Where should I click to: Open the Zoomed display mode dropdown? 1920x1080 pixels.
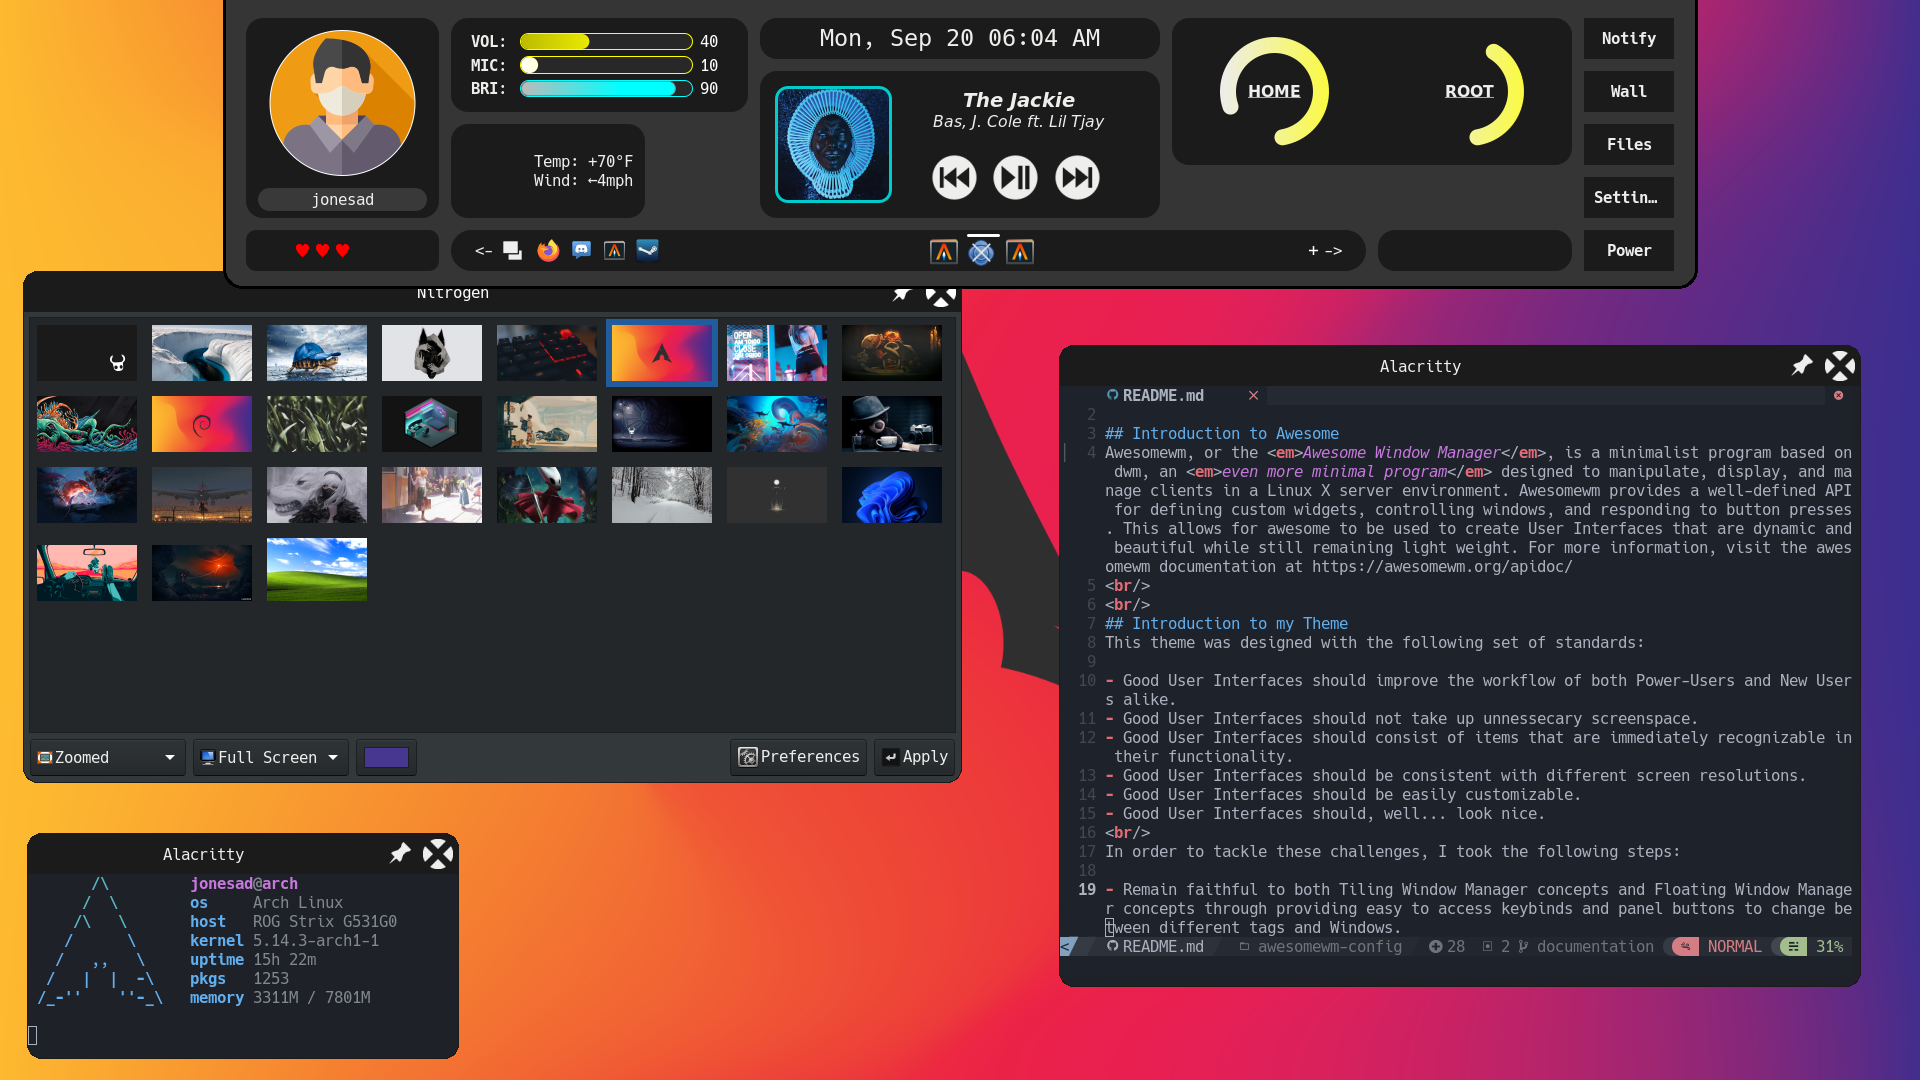coord(107,758)
